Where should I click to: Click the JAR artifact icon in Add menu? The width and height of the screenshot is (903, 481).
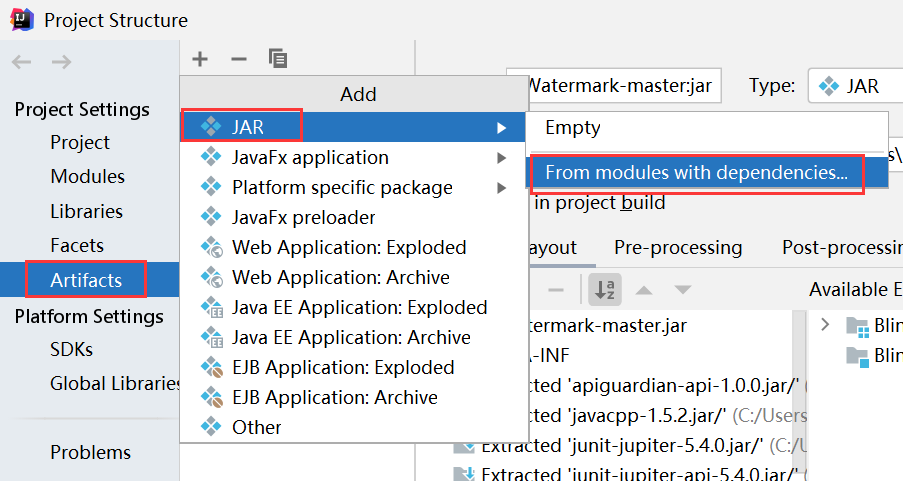(211, 127)
